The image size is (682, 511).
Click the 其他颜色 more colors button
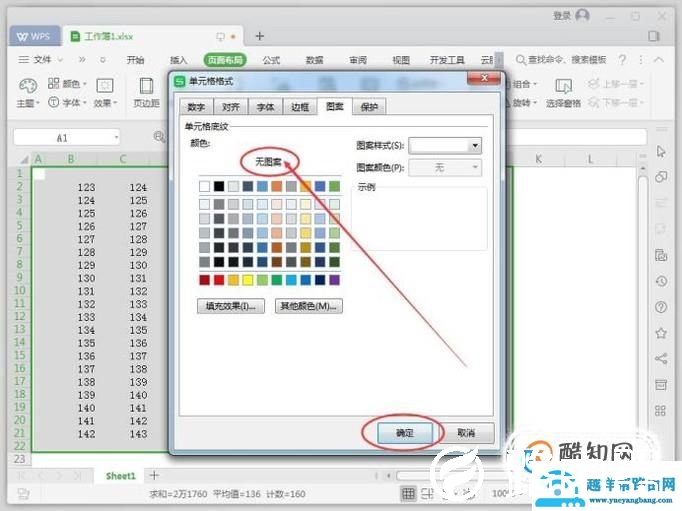point(308,306)
